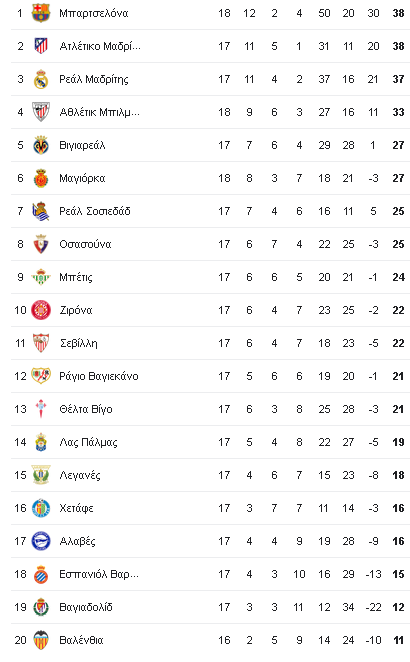Click the Atlético Madrid crest icon
Image resolution: width=410 pixels, height=662 pixels.
click(x=41, y=46)
